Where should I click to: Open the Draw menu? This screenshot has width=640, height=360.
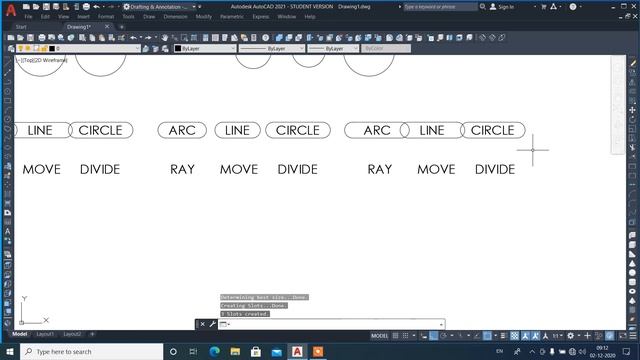[x=149, y=17]
